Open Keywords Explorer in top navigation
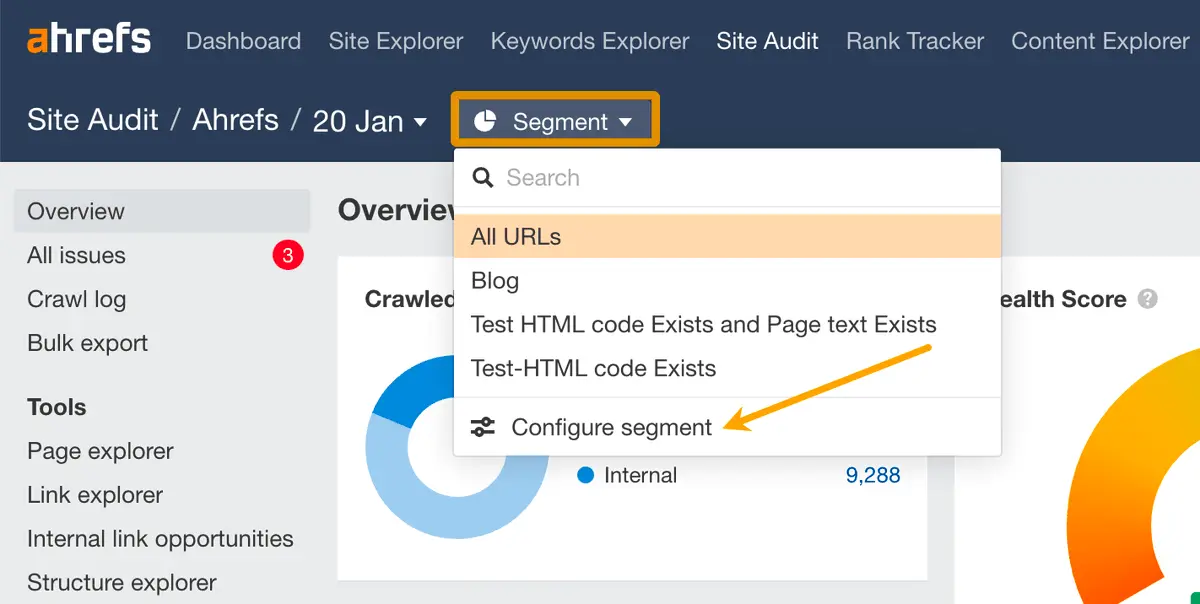The image size is (1200, 604). coord(590,41)
